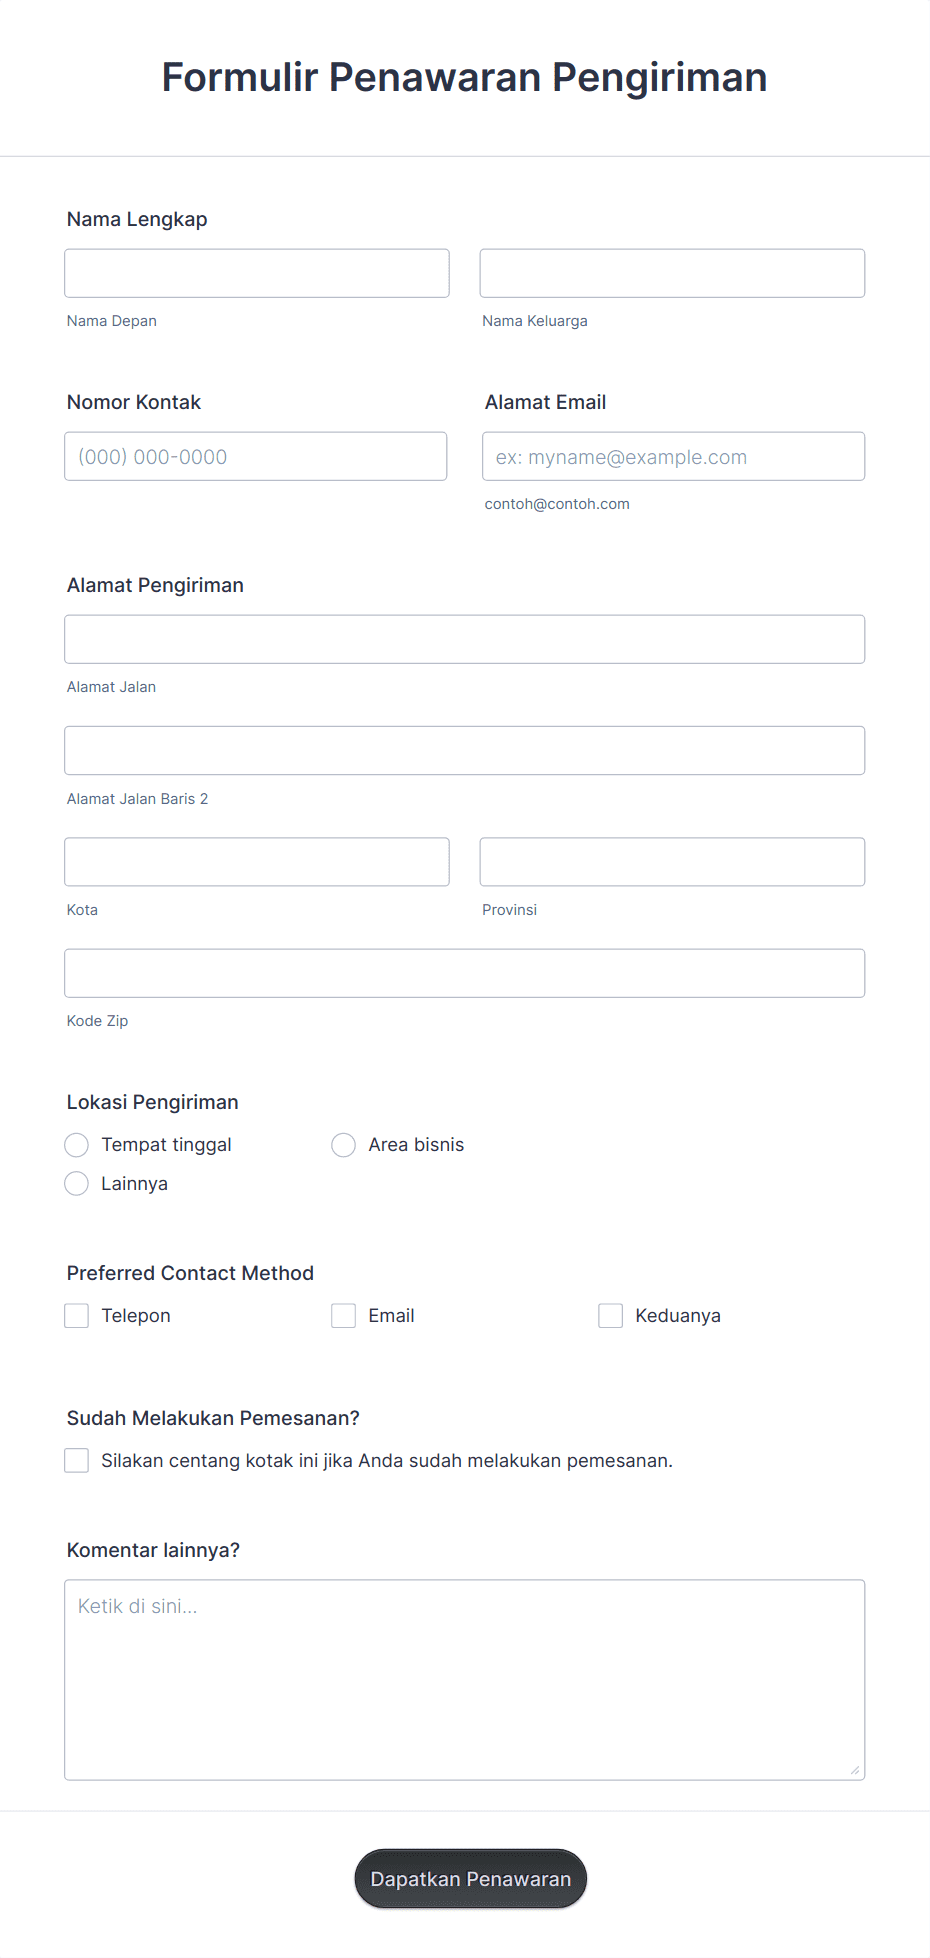Tick the box confirming an order was placed

point(76,1460)
